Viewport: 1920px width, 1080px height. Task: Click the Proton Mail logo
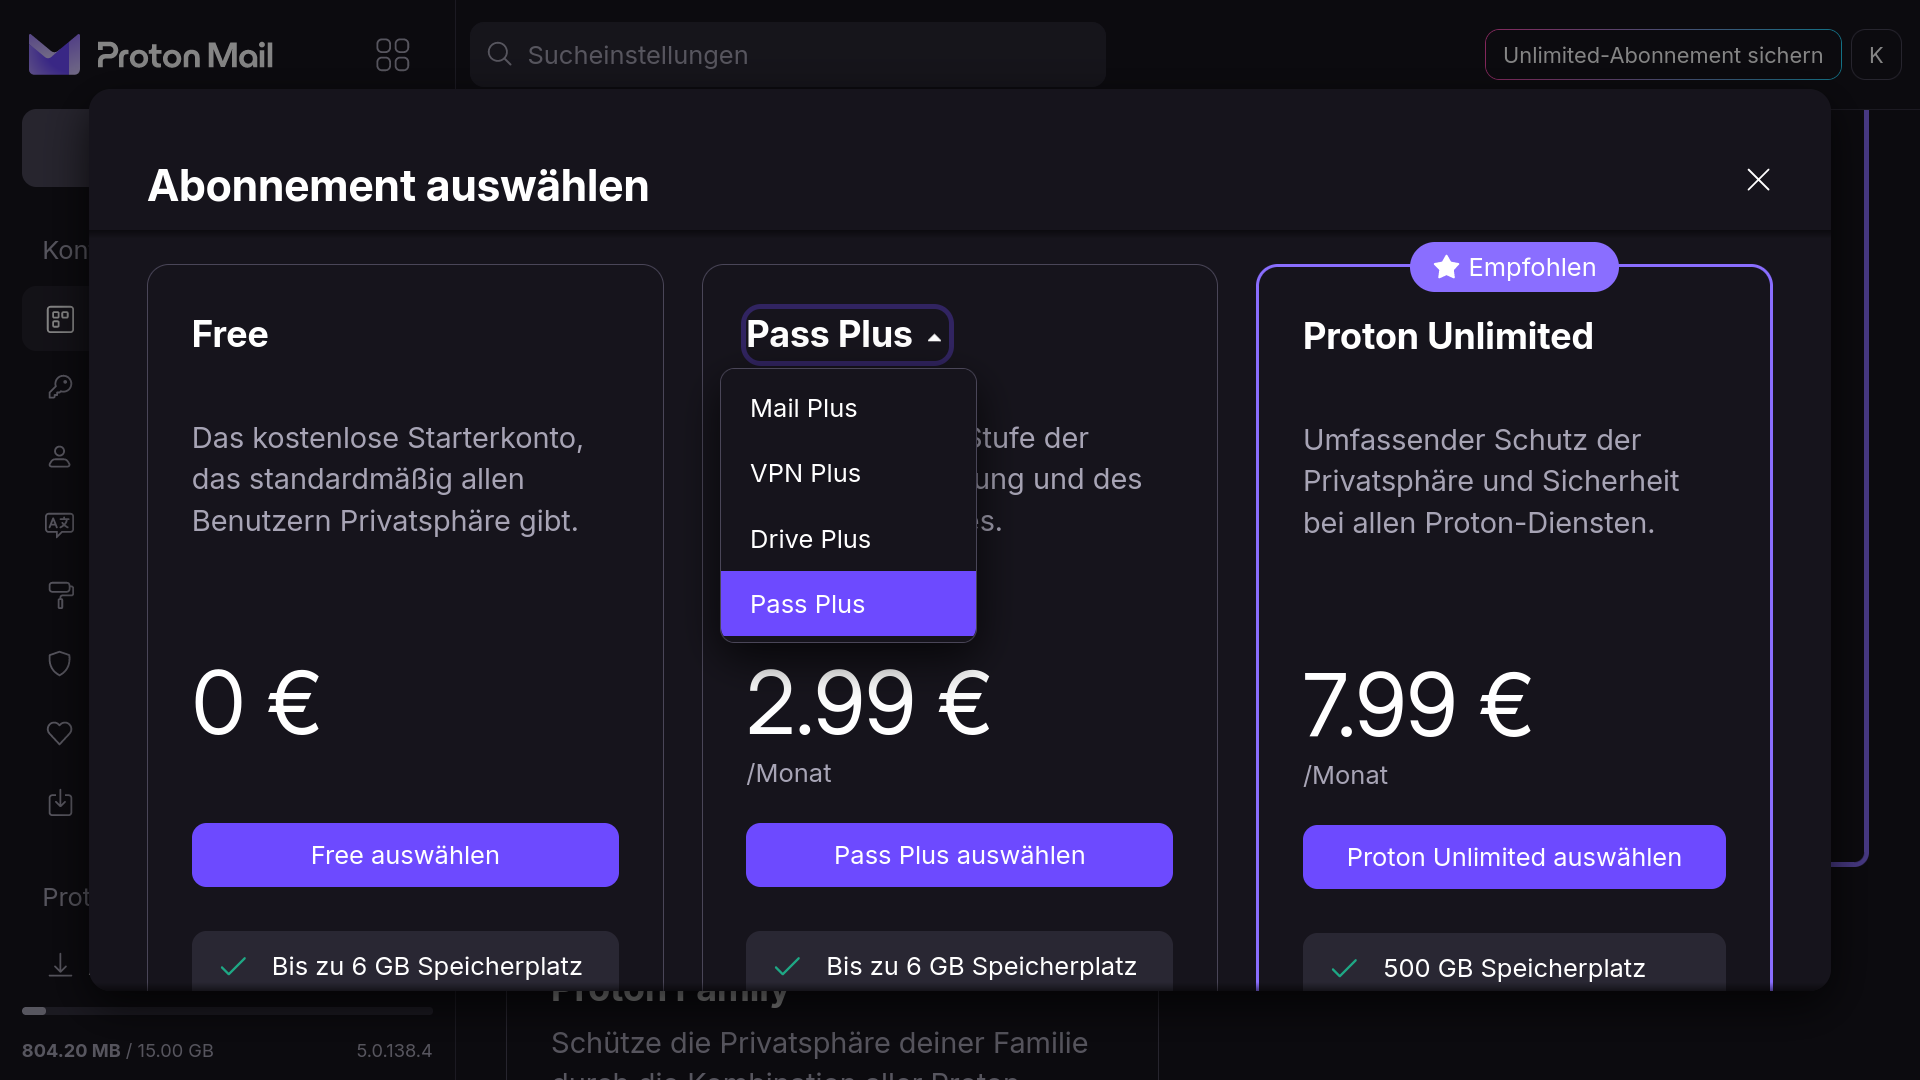tap(151, 55)
